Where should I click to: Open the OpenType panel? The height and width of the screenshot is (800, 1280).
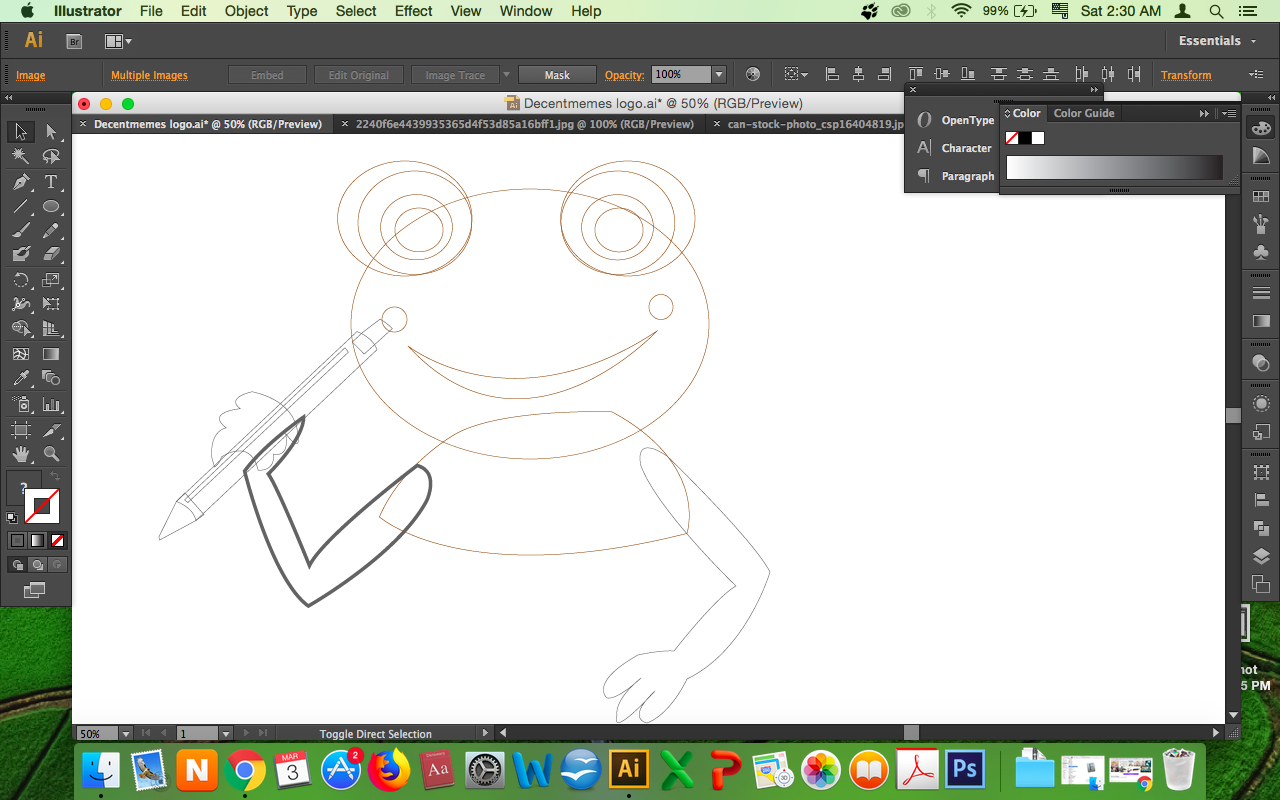click(956, 120)
